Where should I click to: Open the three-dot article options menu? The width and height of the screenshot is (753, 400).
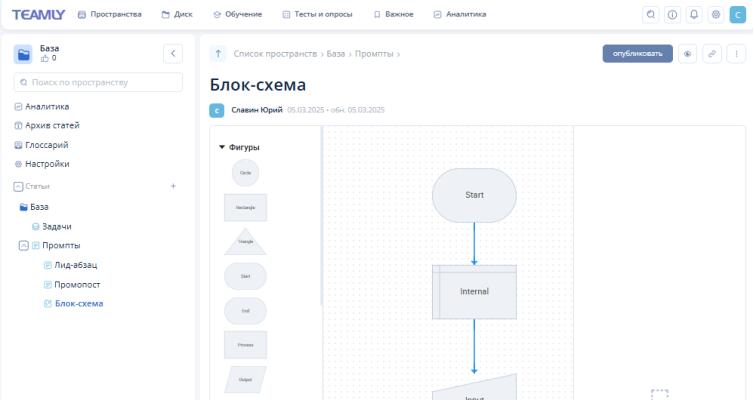[737, 54]
